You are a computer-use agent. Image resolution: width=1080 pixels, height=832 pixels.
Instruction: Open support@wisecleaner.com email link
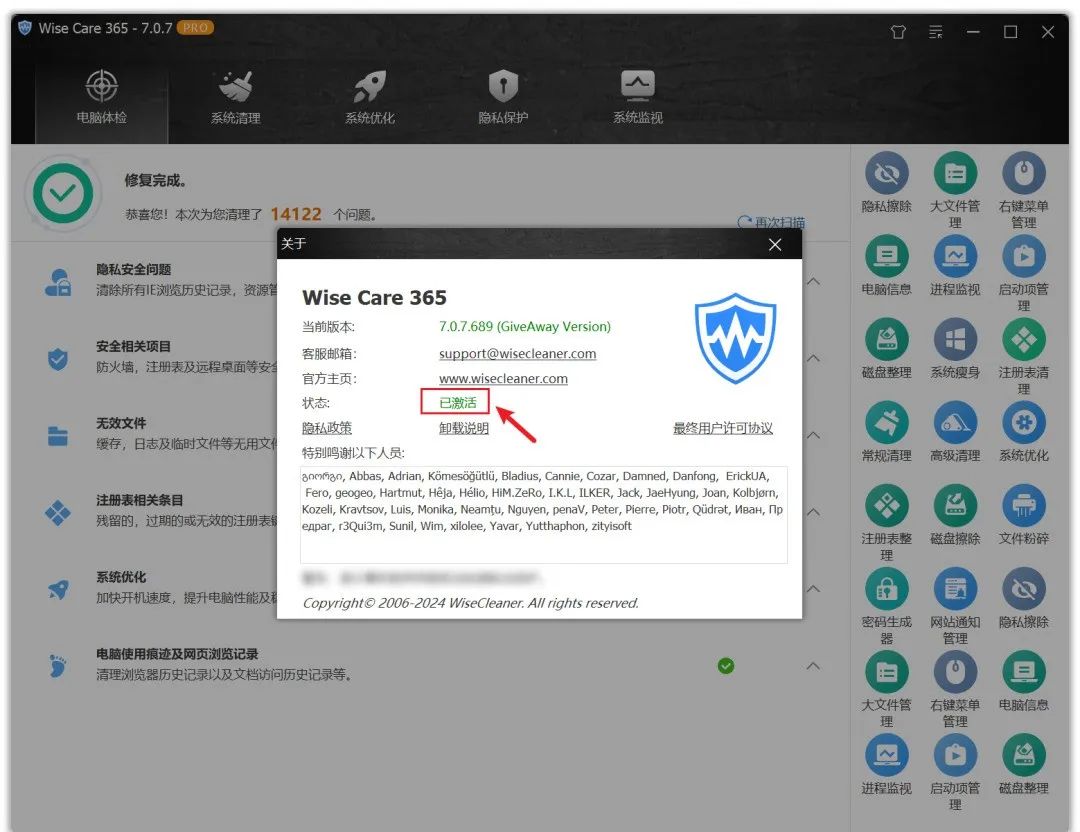(x=518, y=353)
